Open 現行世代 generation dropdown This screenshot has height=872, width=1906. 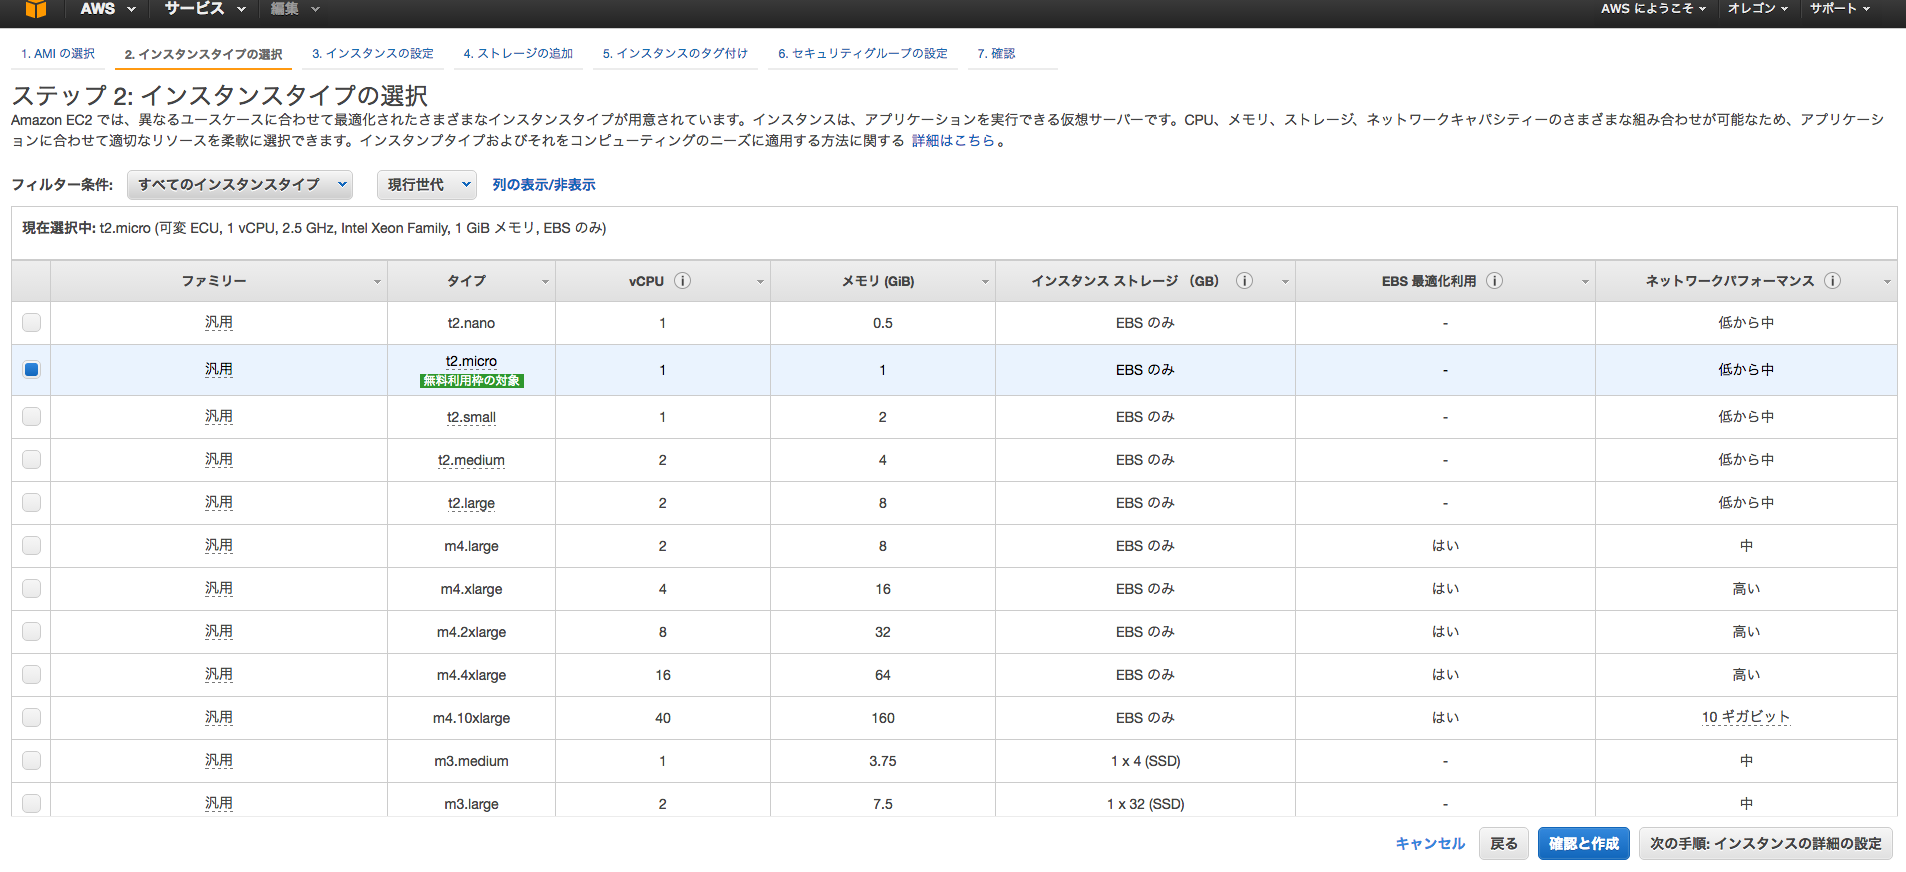[427, 185]
